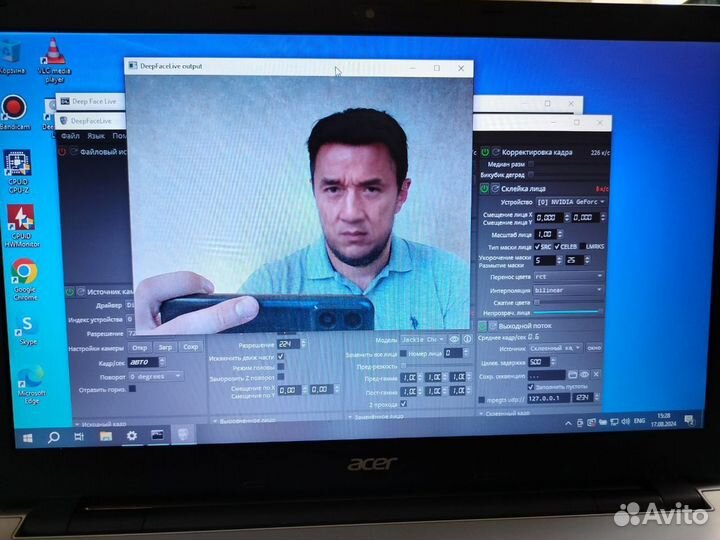Toggle power icon of Файловый источник module
Viewport: 720px width, 540px height.
(62, 152)
